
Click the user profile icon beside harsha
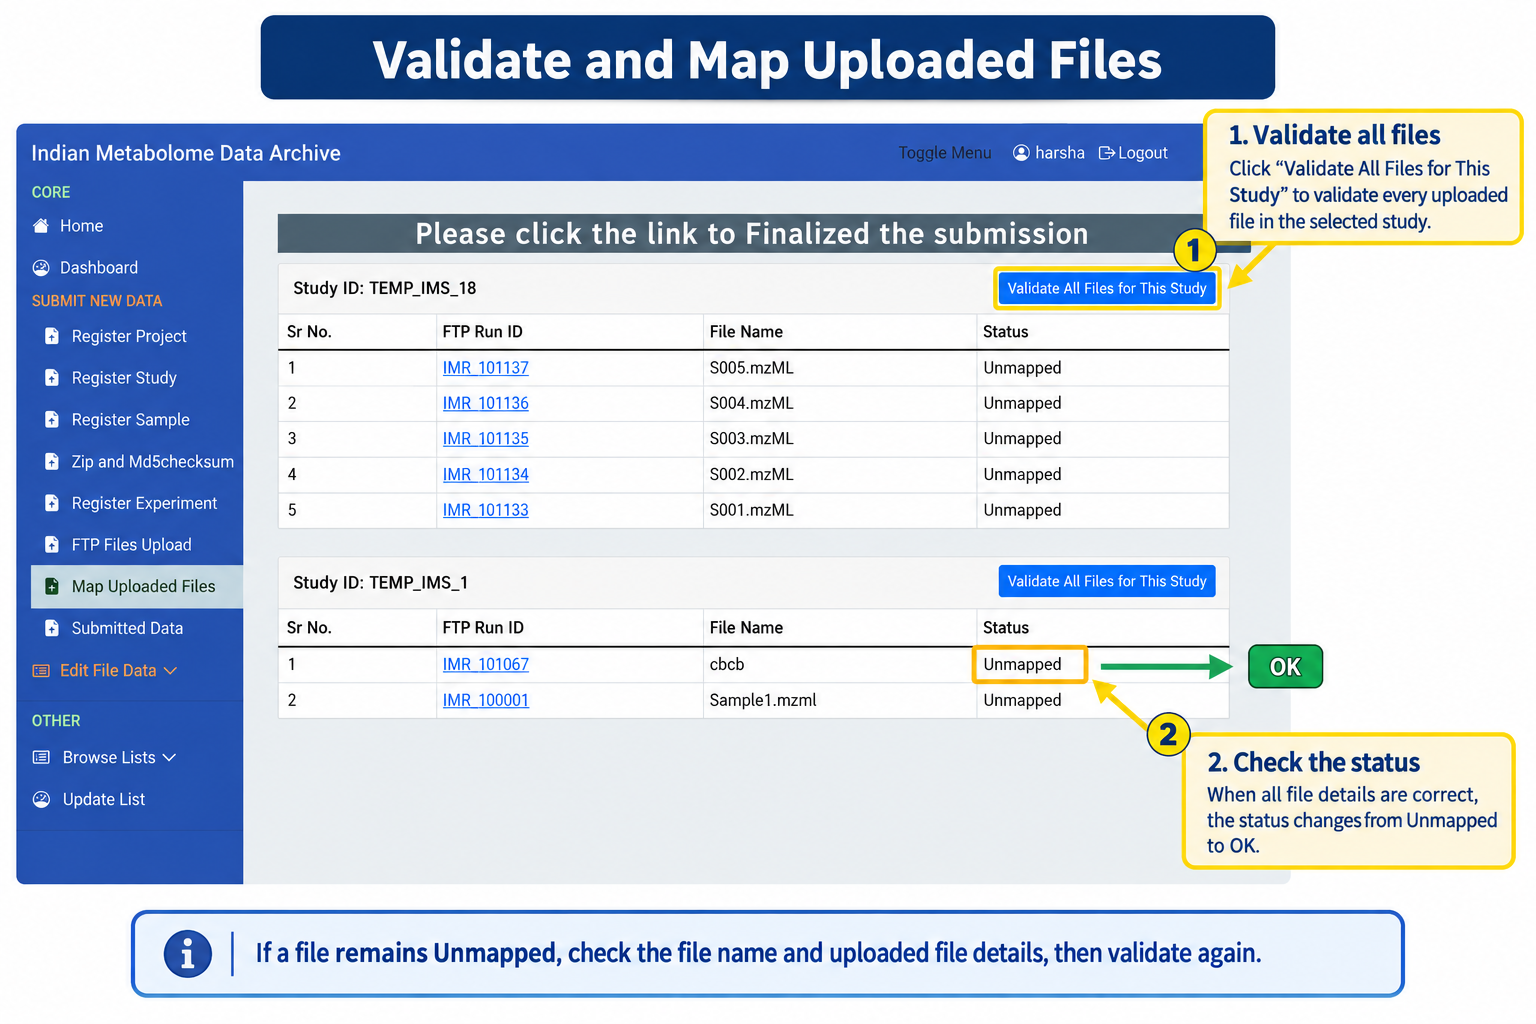pyautogui.click(x=1021, y=153)
